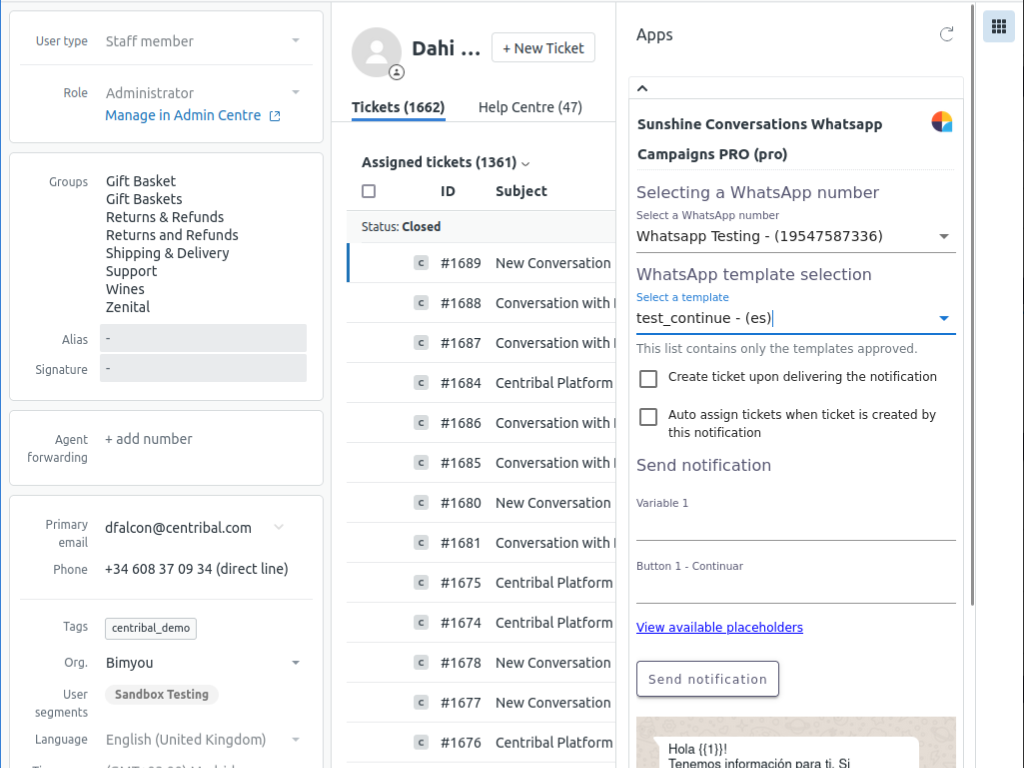Enable Create ticket upon delivering the notification
The width and height of the screenshot is (1024, 768).
[648, 379]
